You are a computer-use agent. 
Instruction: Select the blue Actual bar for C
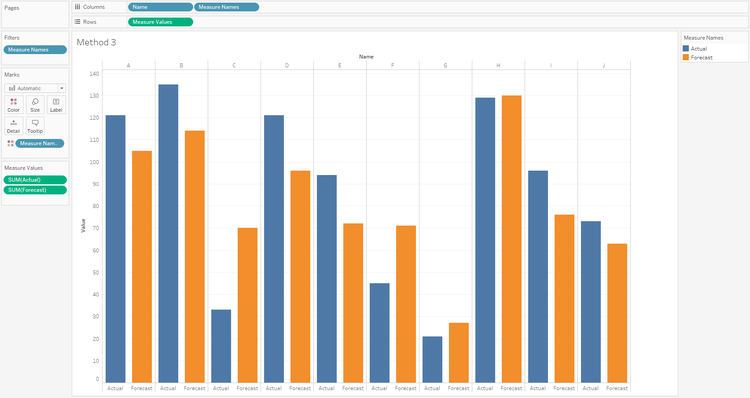tap(221, 346)
